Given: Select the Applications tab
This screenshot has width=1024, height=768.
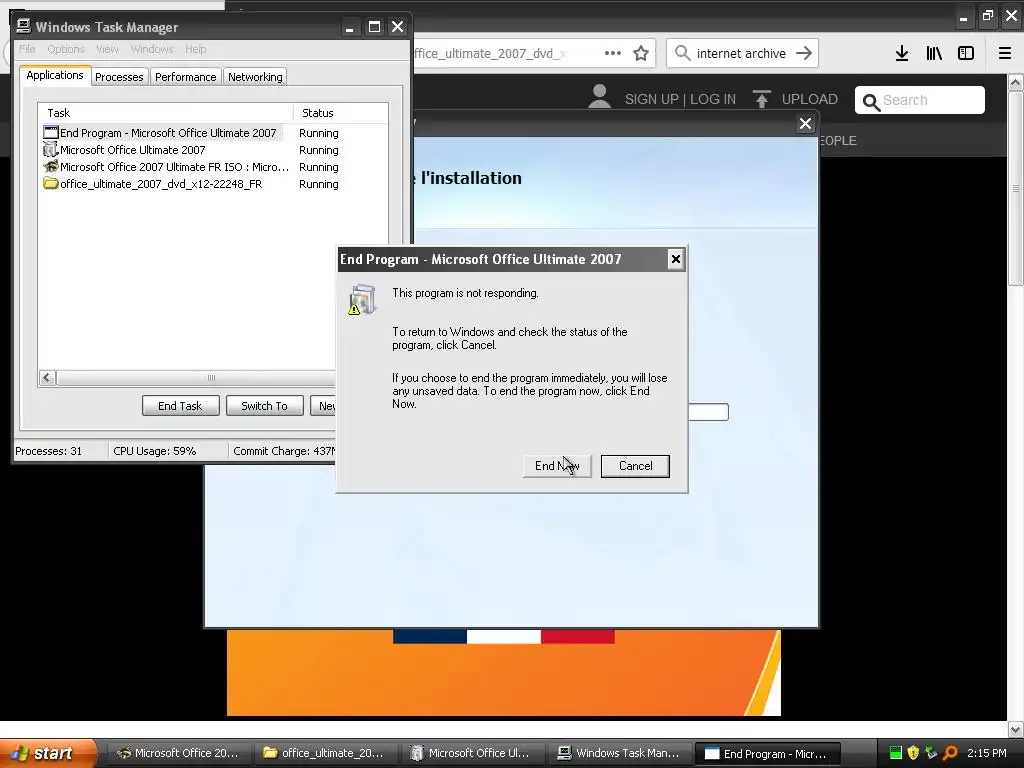Looking at the screenshot, I should pyautogui.click(x=55, y=75).
